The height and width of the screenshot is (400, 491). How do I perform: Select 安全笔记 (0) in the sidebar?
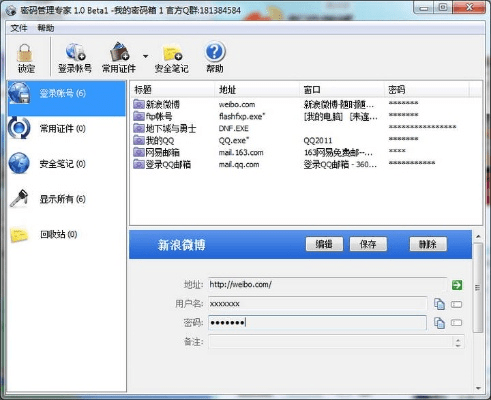(66, 164)
